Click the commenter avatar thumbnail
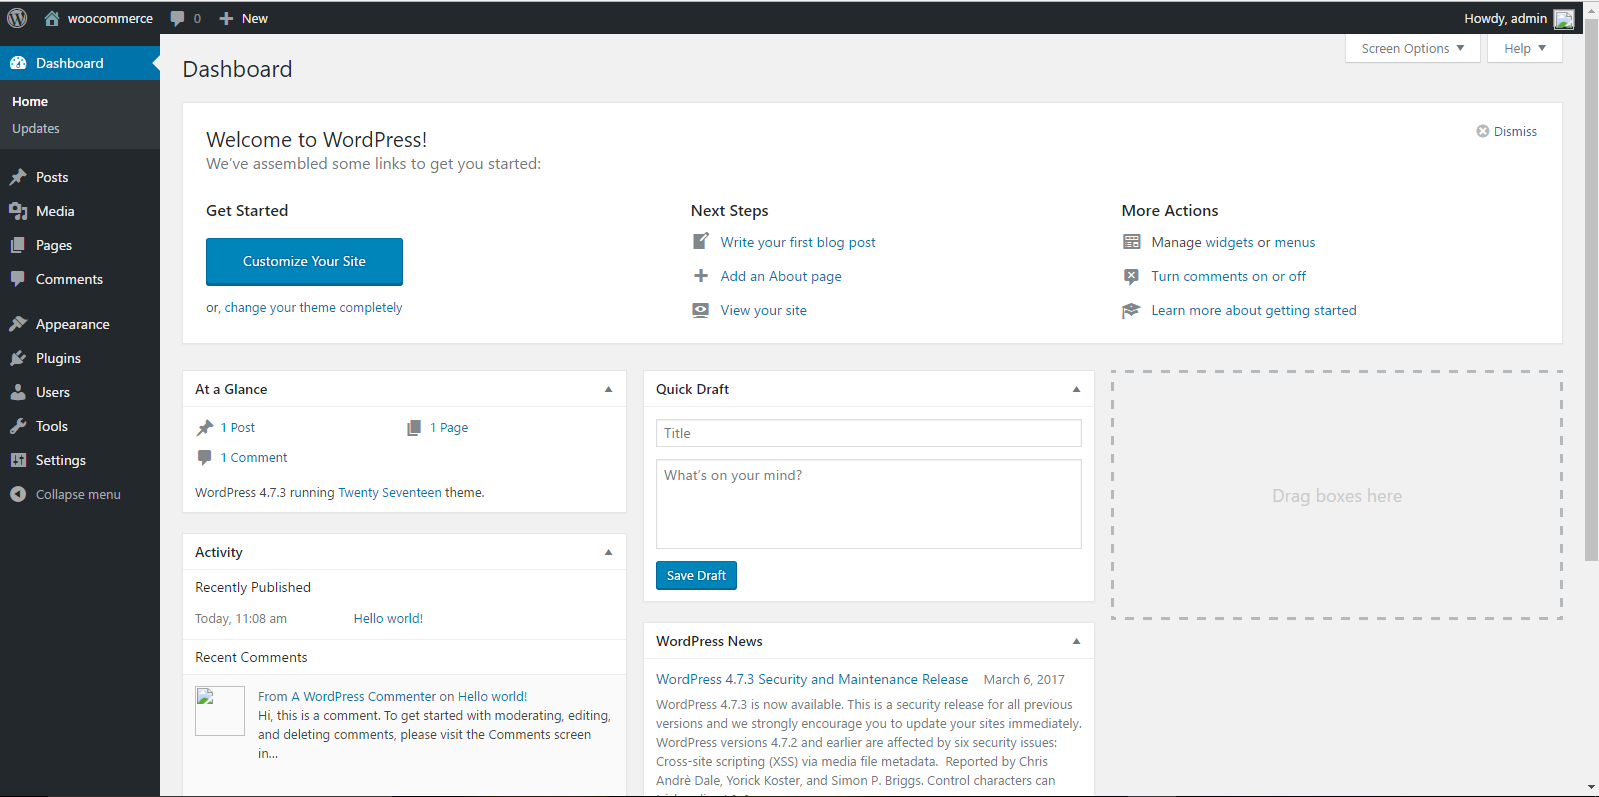 220,711
